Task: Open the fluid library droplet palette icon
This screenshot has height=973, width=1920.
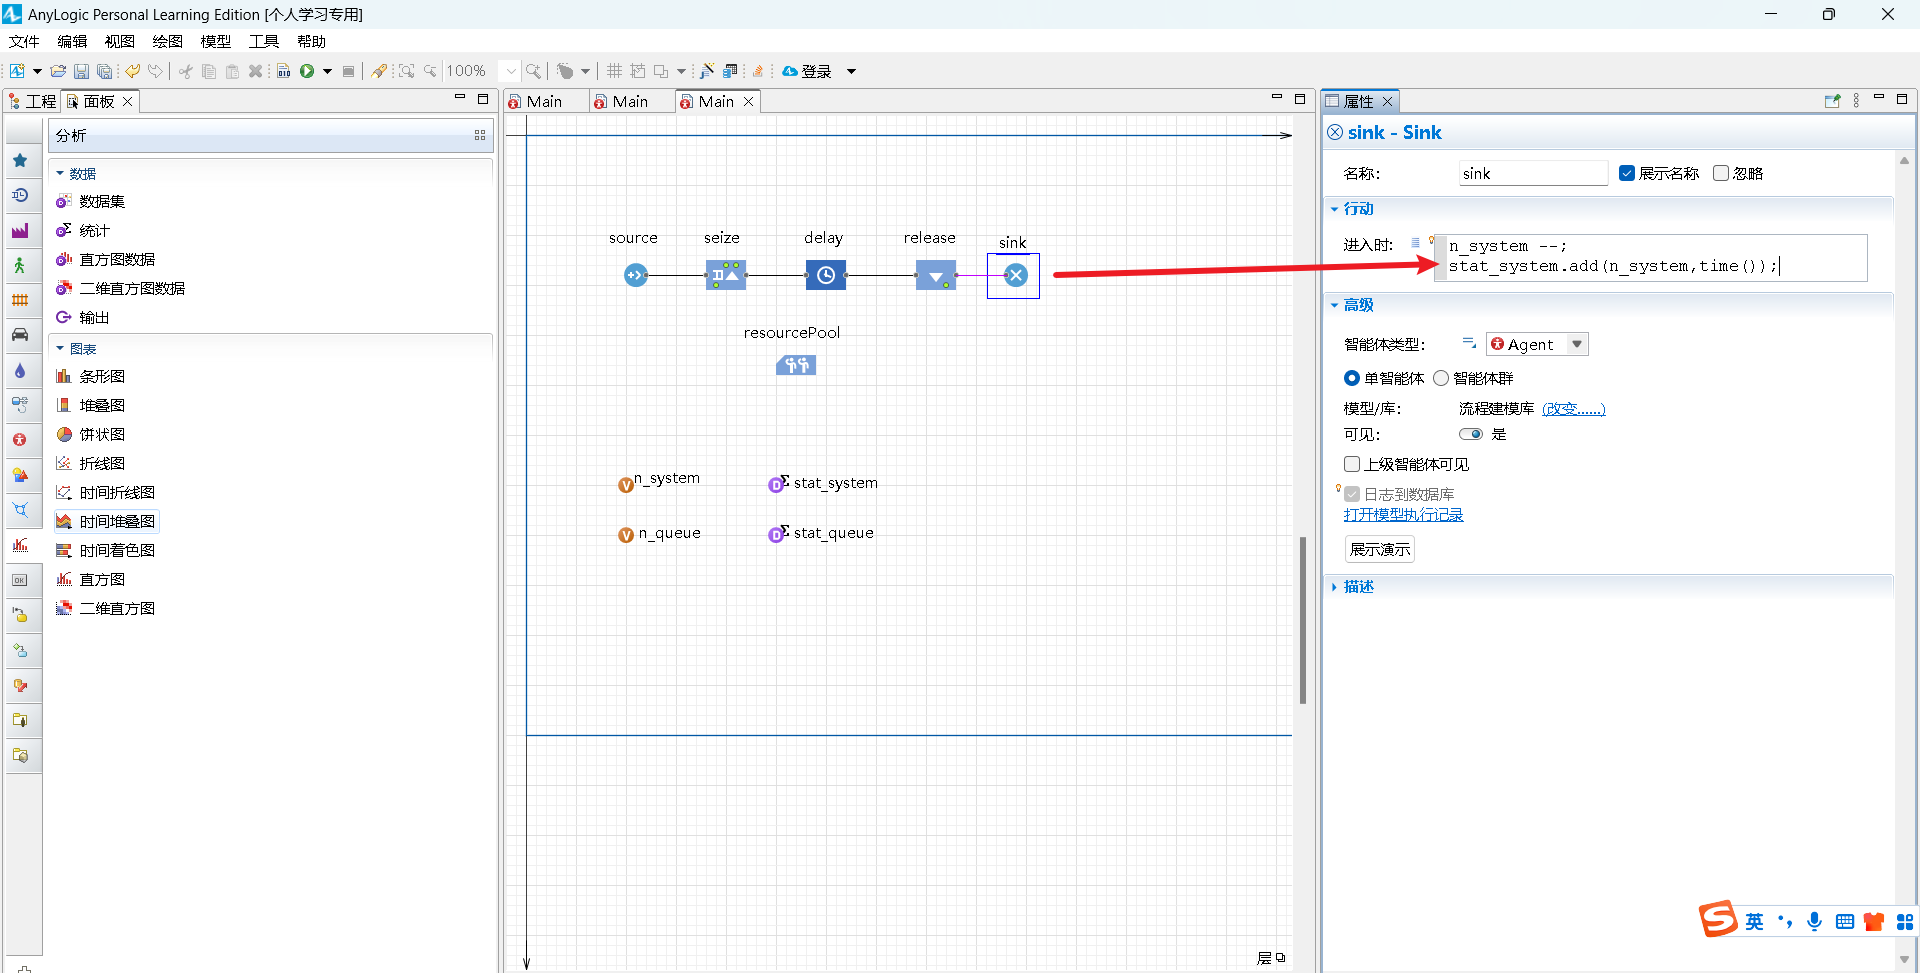Action: click(20, 370)
